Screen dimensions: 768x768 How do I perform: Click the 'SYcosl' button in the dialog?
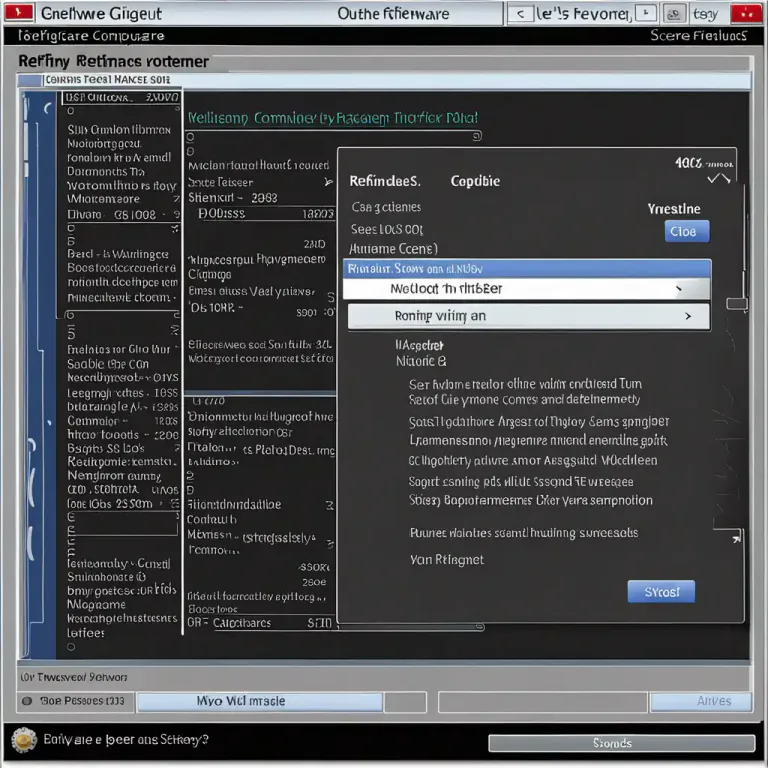point(661,592)
